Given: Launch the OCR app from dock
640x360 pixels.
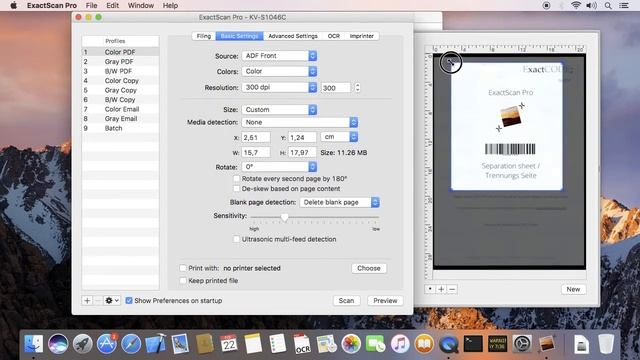Looking at the screenshot, I should (x=302, y=344).
